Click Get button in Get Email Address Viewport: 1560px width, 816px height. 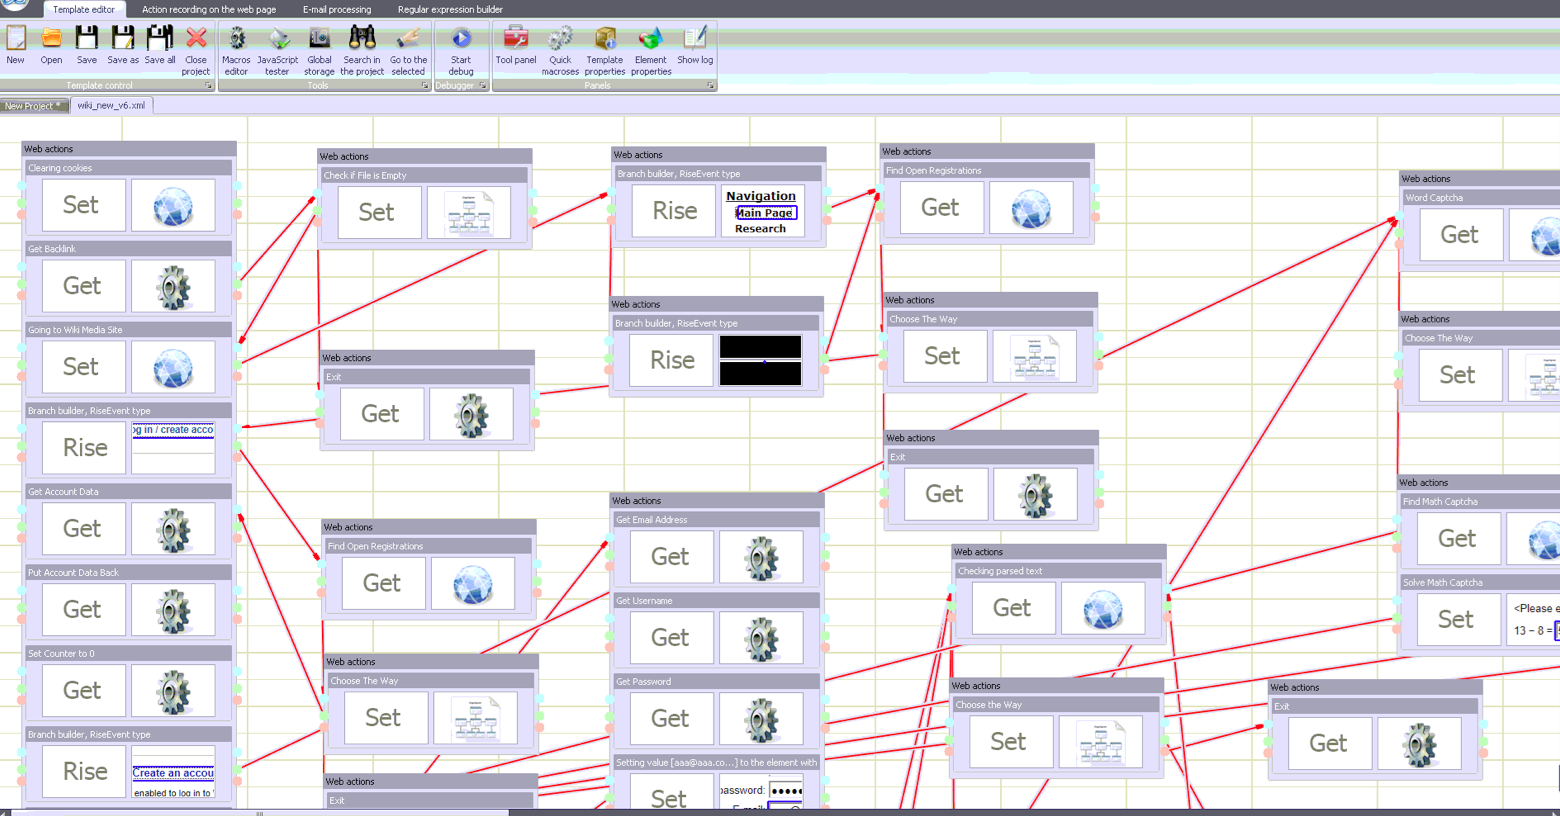(672, 557)
